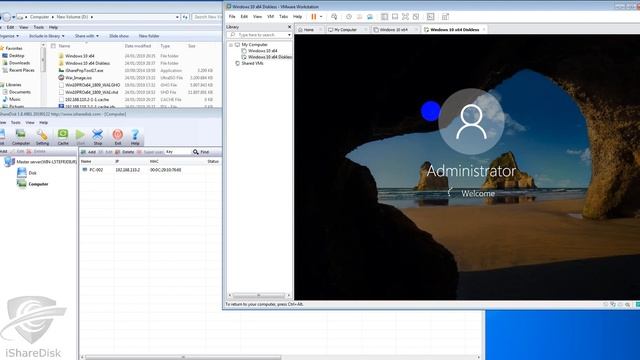This screenshot has height=360, width=640.
Task: Open File menu in VMware Workstation
Action: point(232,17)
